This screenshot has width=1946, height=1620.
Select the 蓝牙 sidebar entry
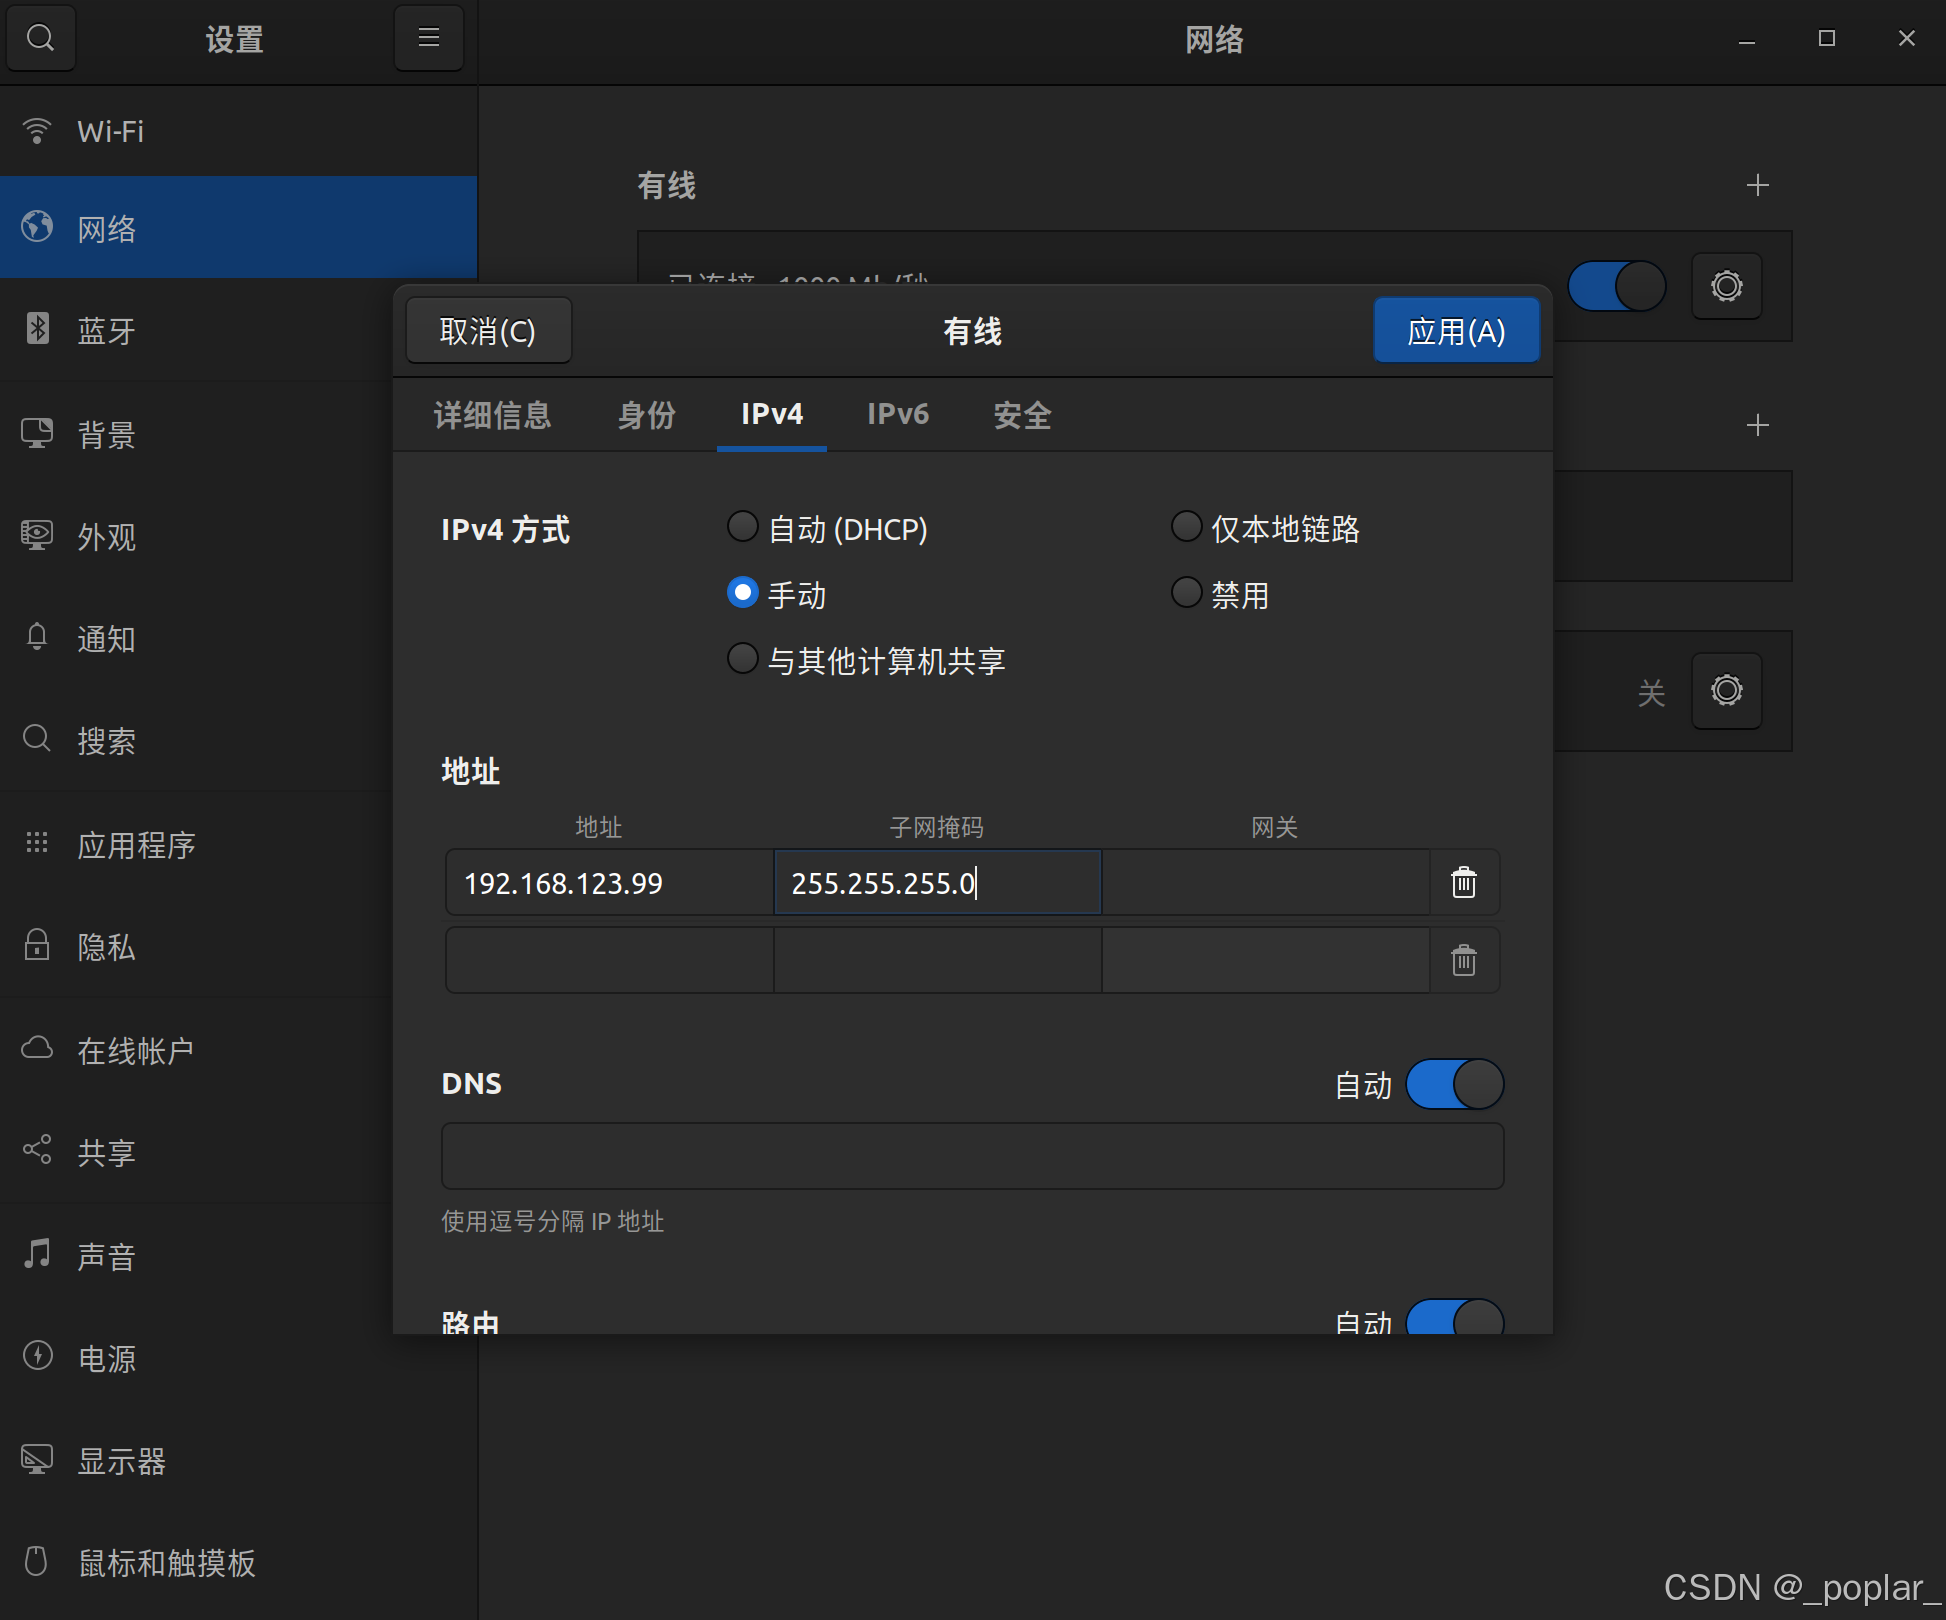tap(107, 331)
